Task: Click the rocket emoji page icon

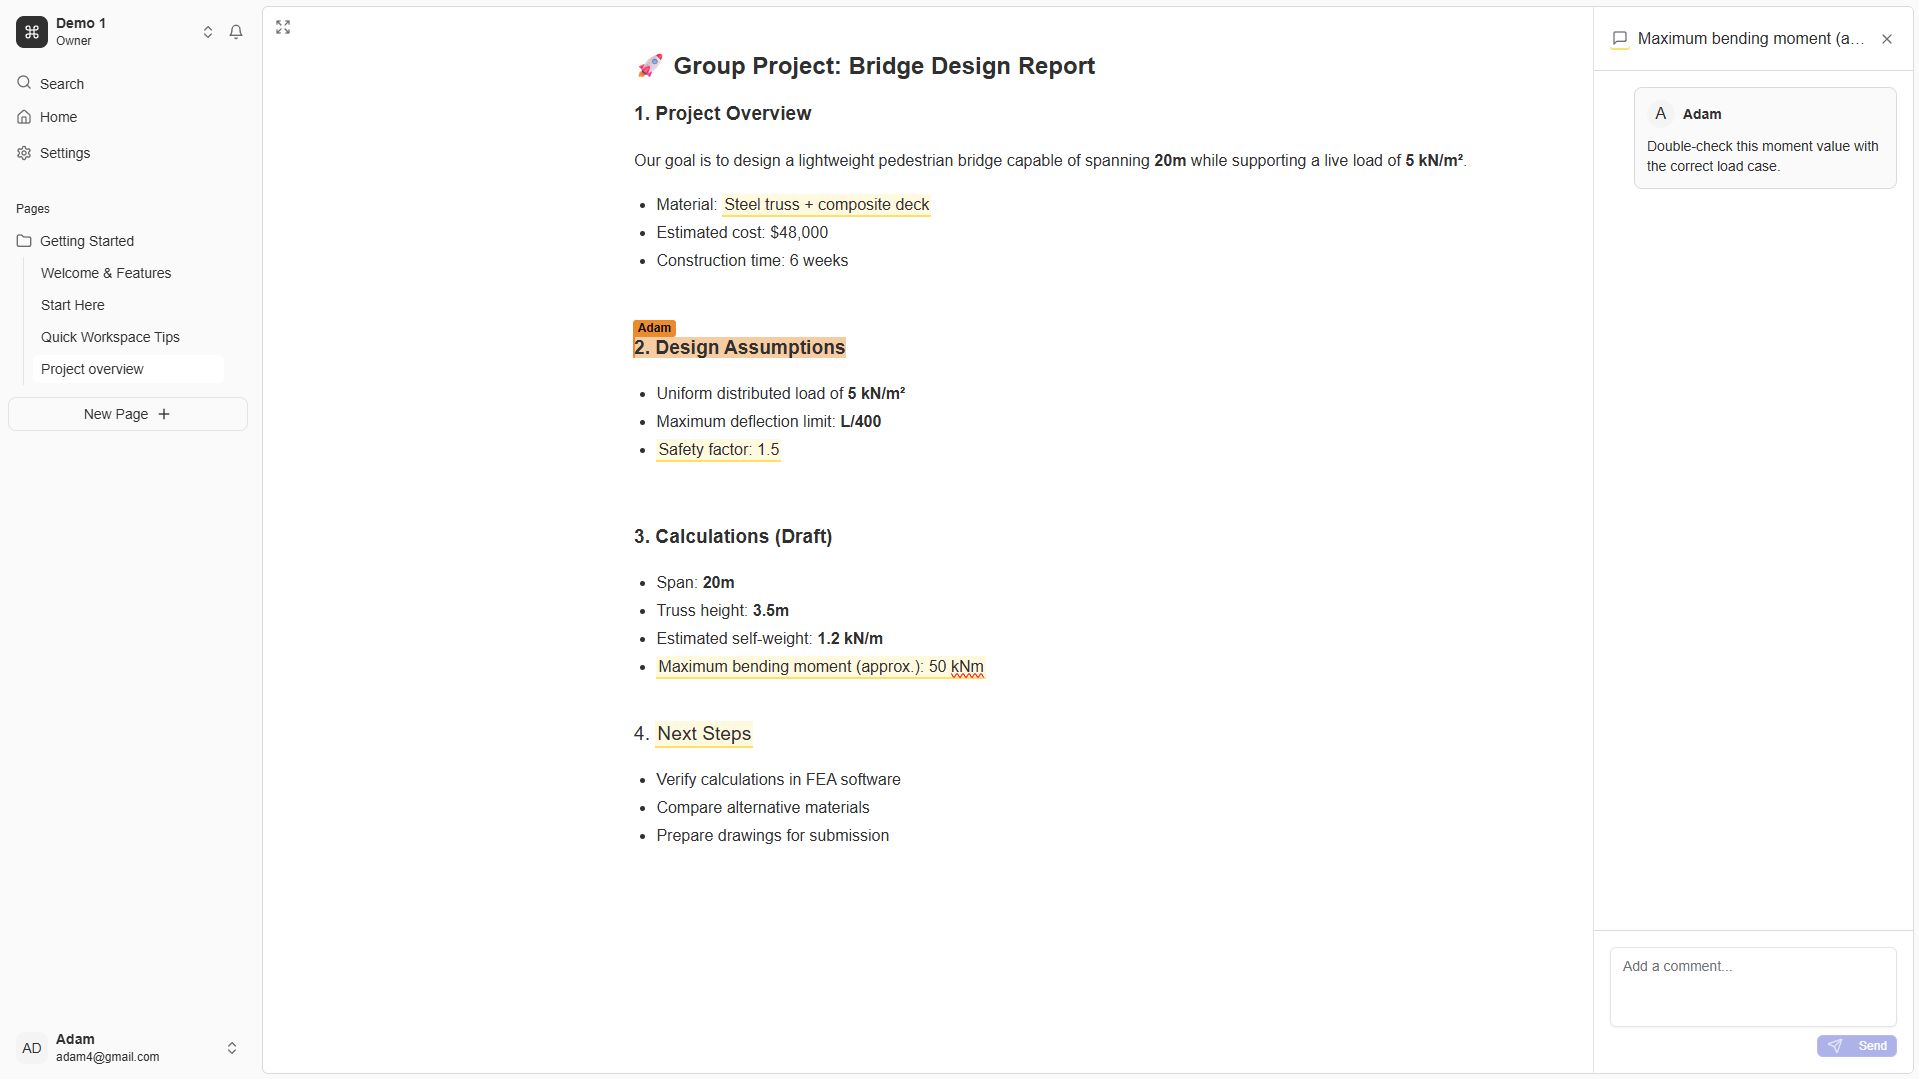Action: pyautogui.click(x=650, y=66)
